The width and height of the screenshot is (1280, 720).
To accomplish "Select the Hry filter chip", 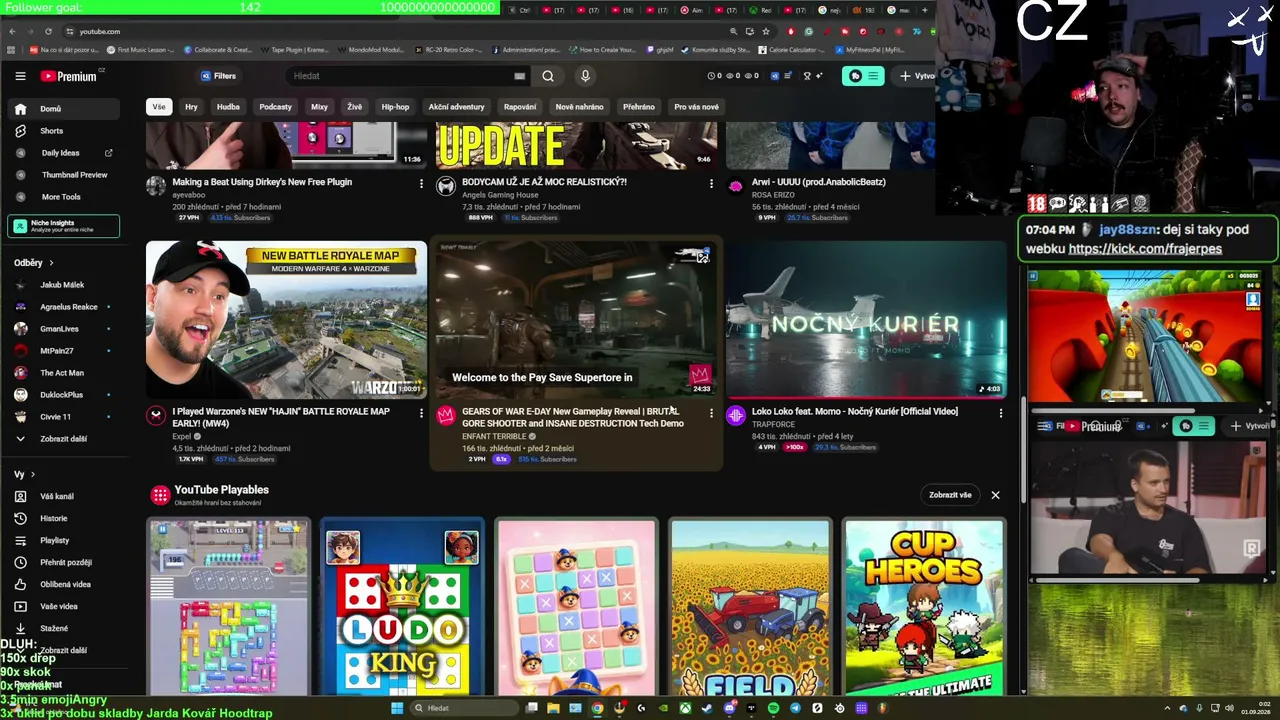I will 191,107.
